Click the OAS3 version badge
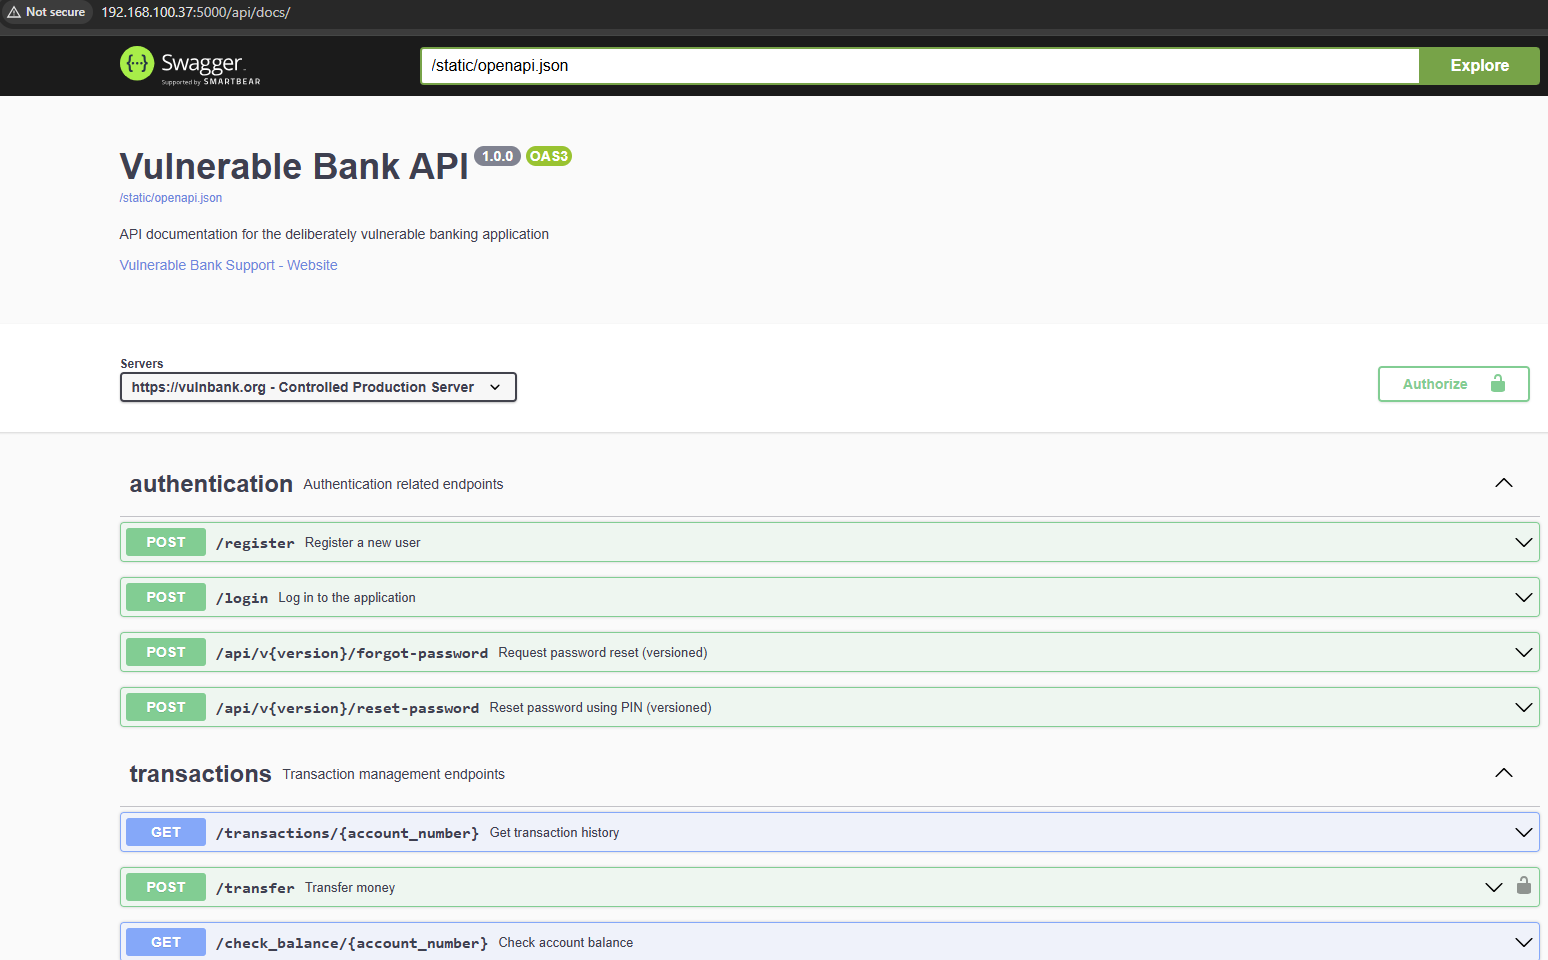The image size is (1548, 960). [548, 156]
